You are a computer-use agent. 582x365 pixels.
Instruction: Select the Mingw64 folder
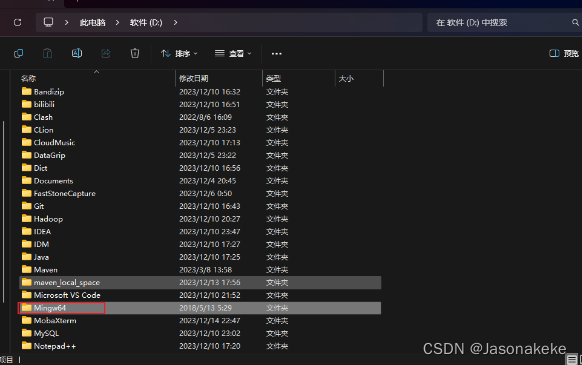(200, 308)
